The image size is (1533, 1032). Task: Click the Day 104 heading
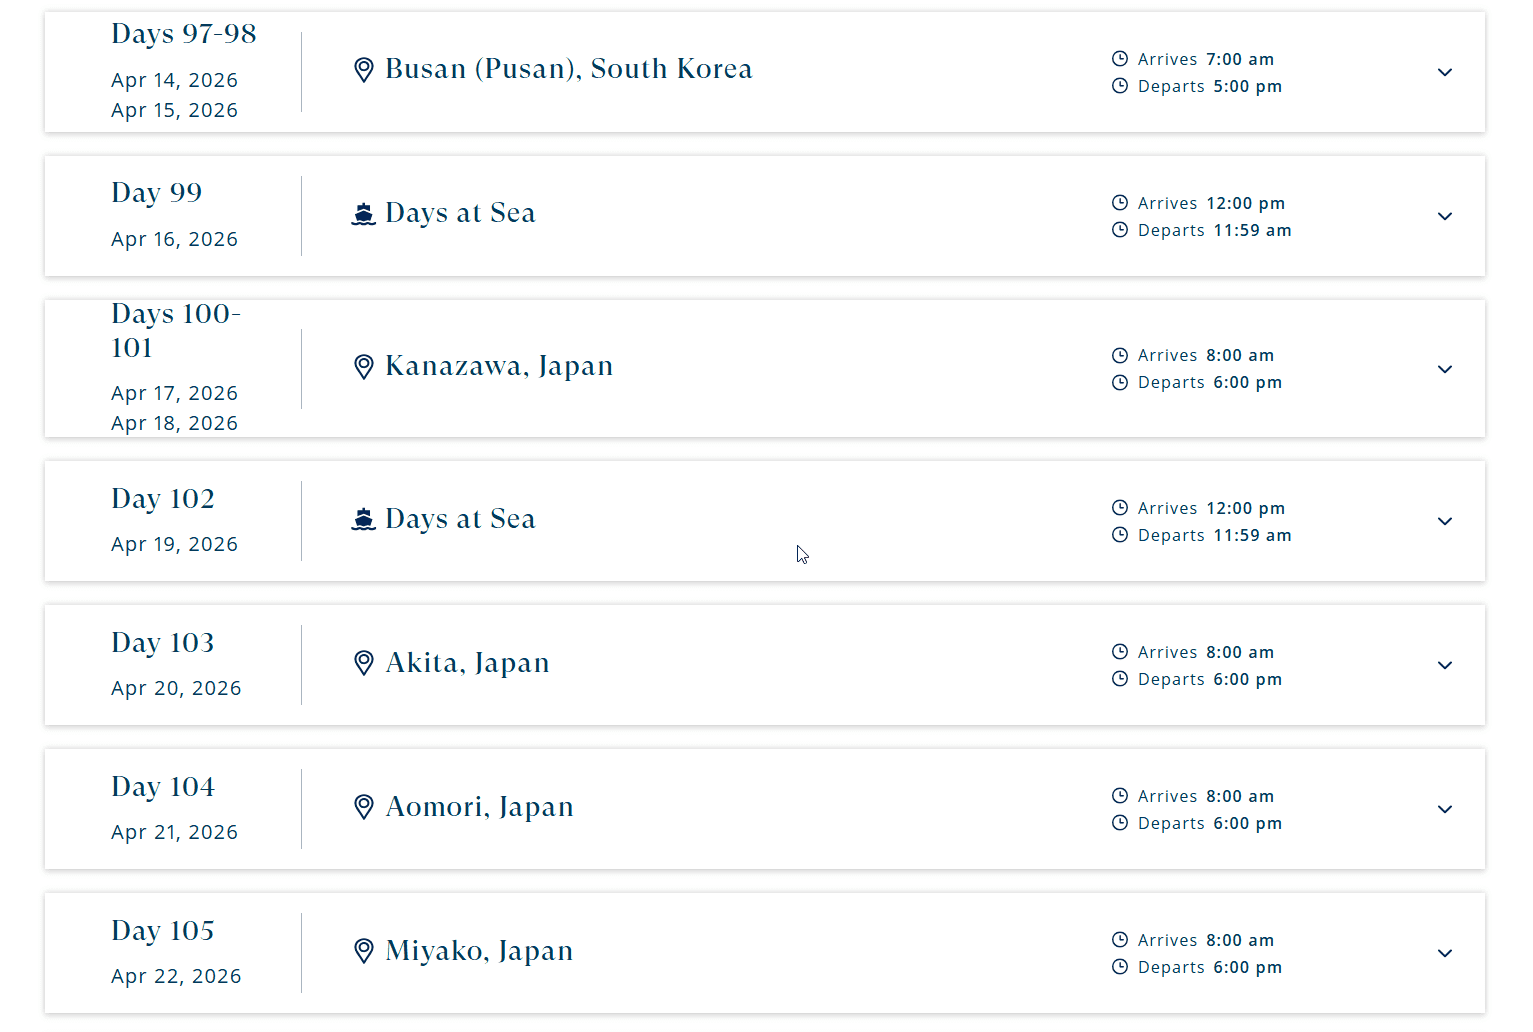pyautogui.click(x=163, y=787)
